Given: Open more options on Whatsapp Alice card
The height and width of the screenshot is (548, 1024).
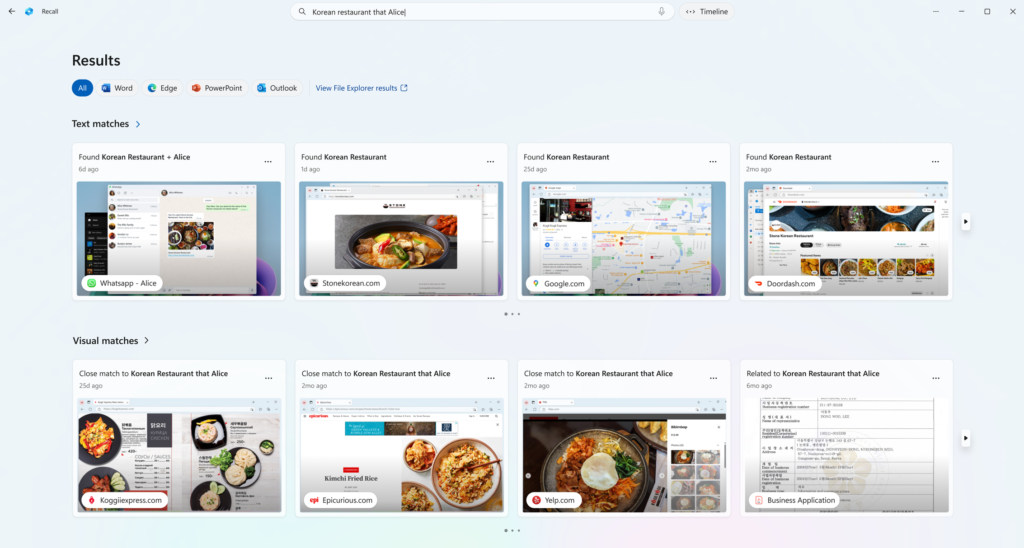Looking at the screenshot, I should click(x=268, y=161).
